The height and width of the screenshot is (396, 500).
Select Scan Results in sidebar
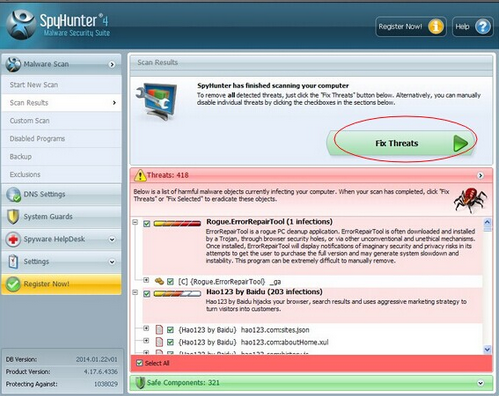61,103
